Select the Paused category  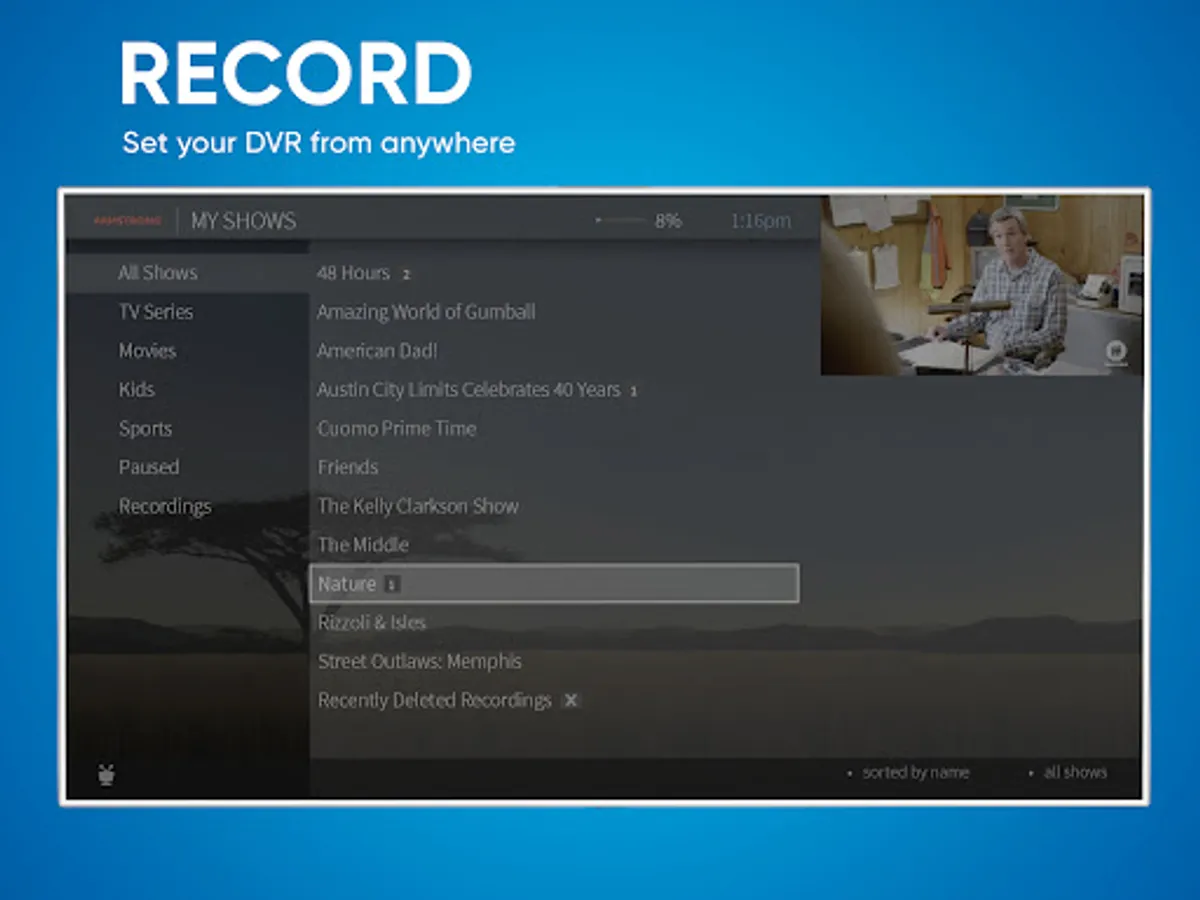149,467
